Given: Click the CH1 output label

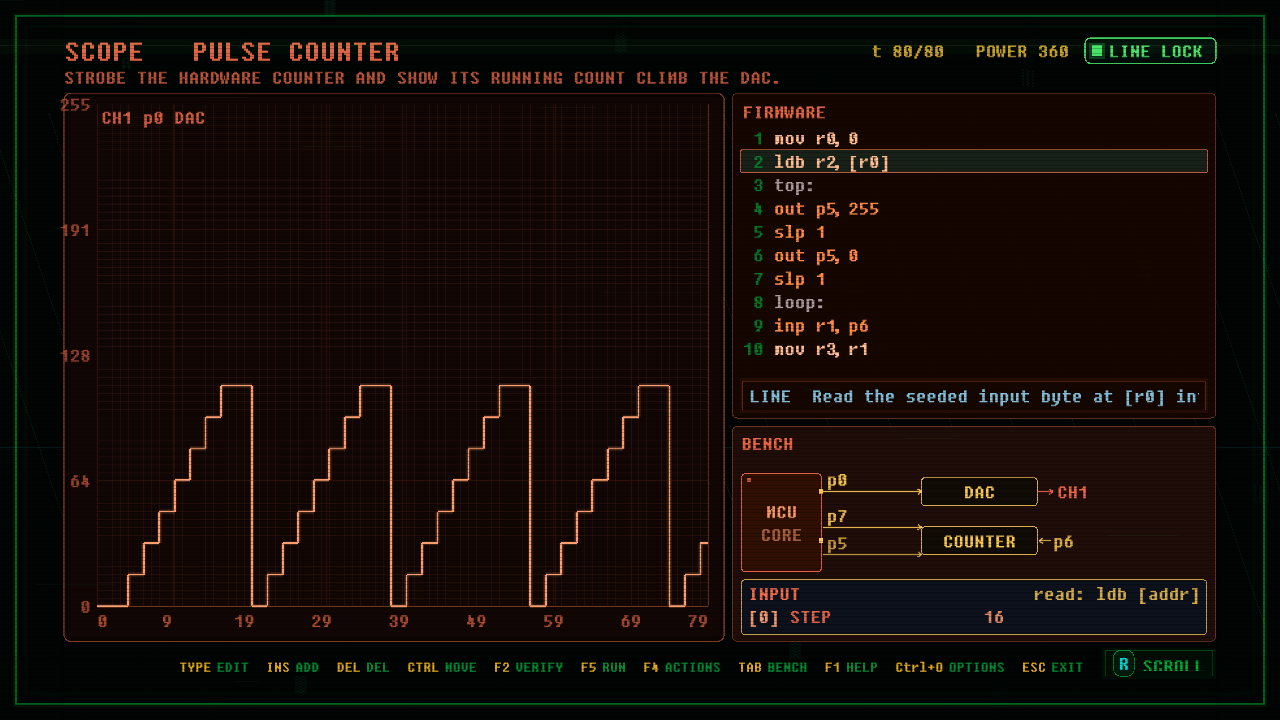Looking at the screenshot, I should pyautogui.click(x=1072, y=492).
